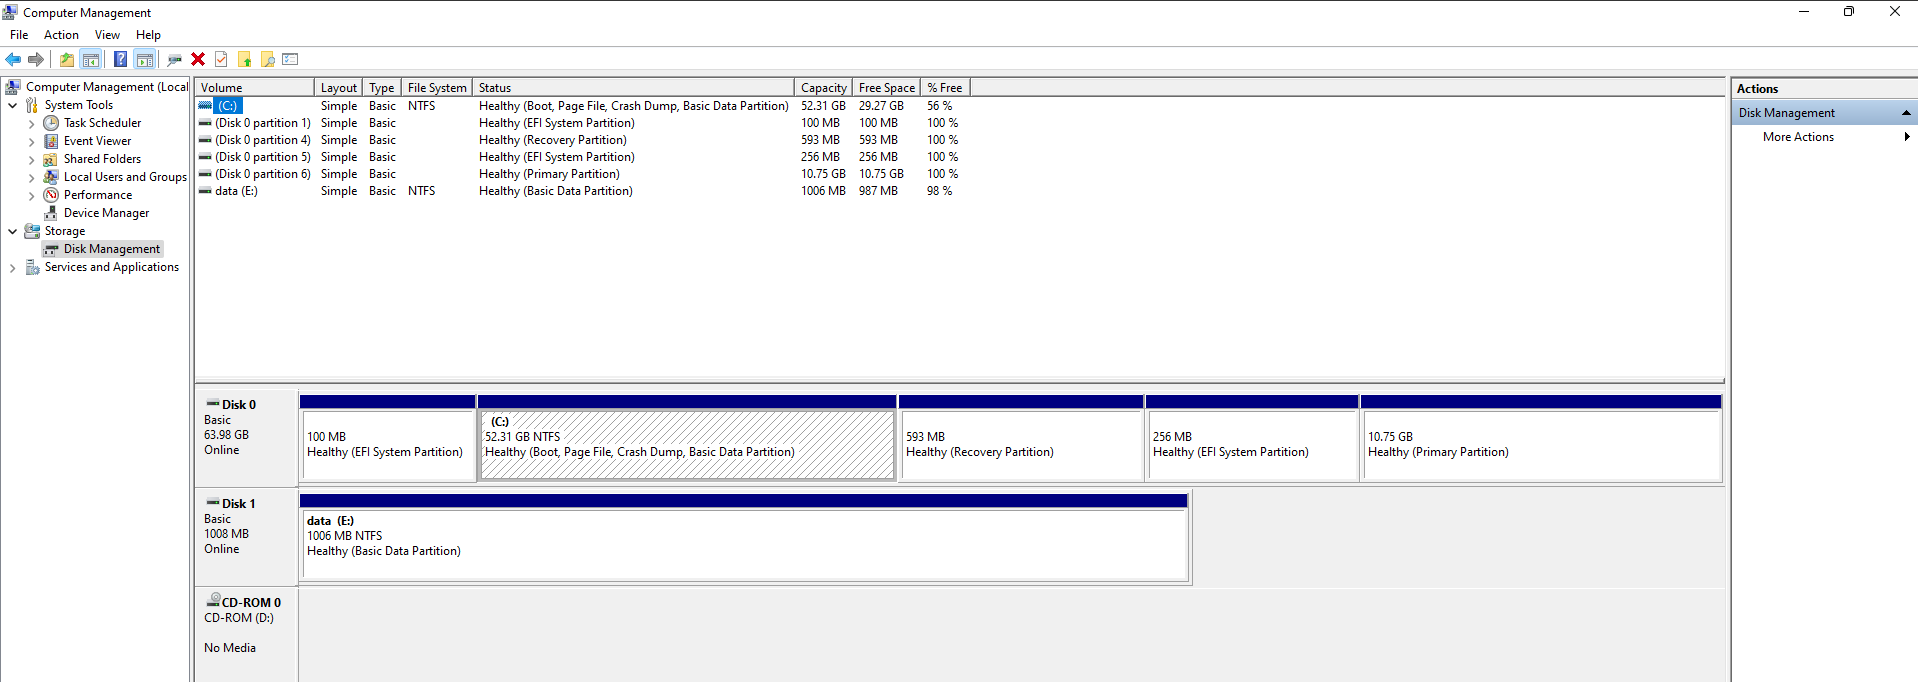Expand the Event Viewer node

pos(32,142)
